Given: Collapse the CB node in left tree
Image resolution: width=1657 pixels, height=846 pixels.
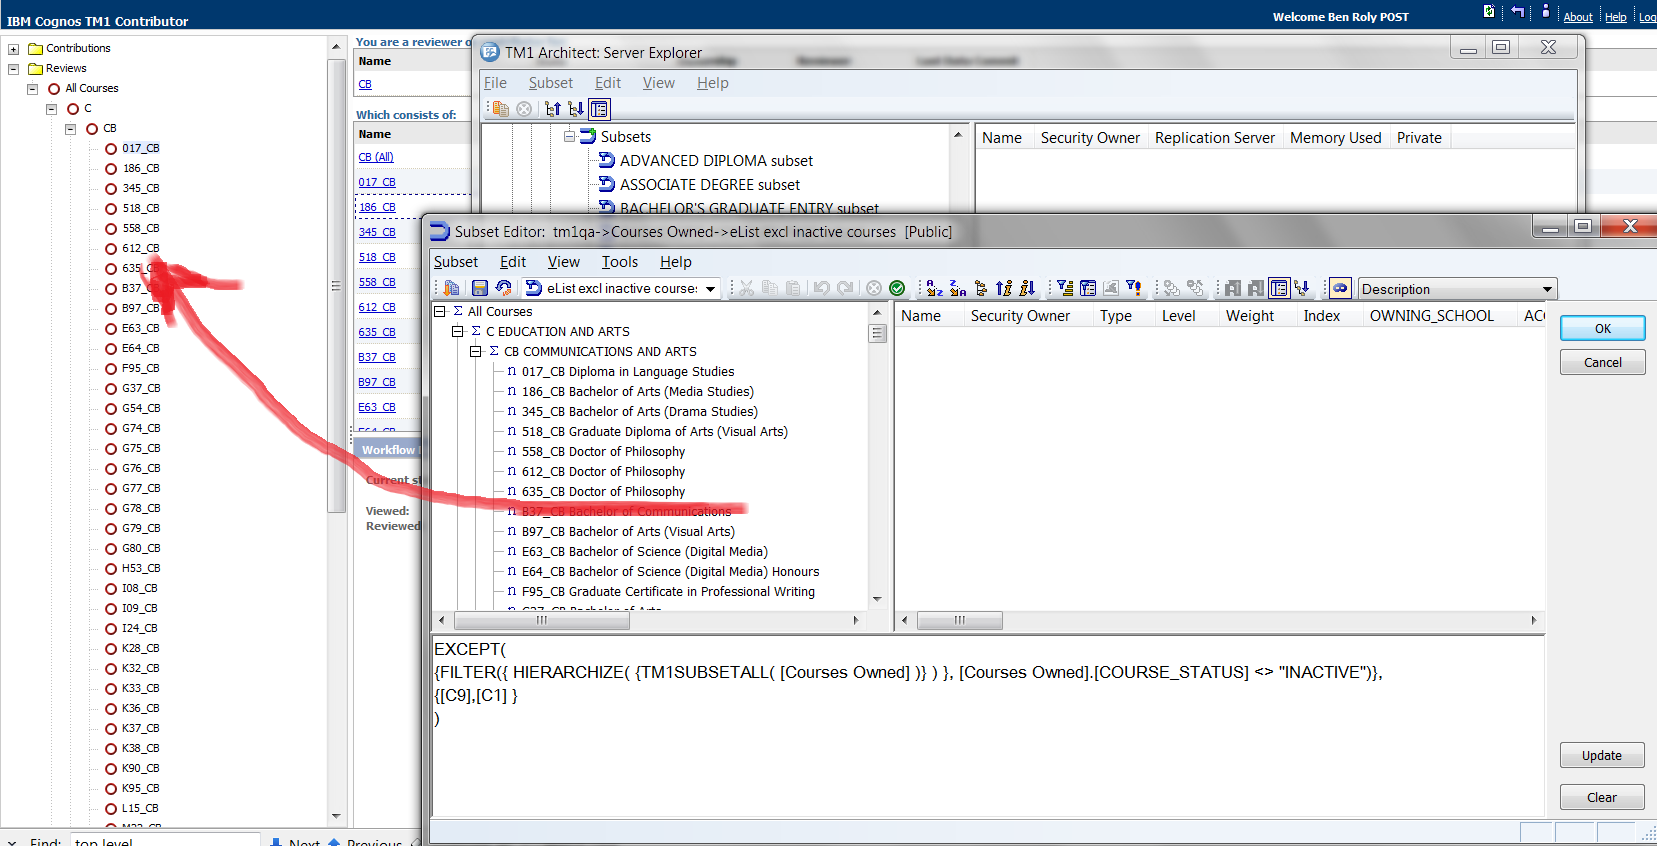Looking at the screenshot, I should coord(70,129).
